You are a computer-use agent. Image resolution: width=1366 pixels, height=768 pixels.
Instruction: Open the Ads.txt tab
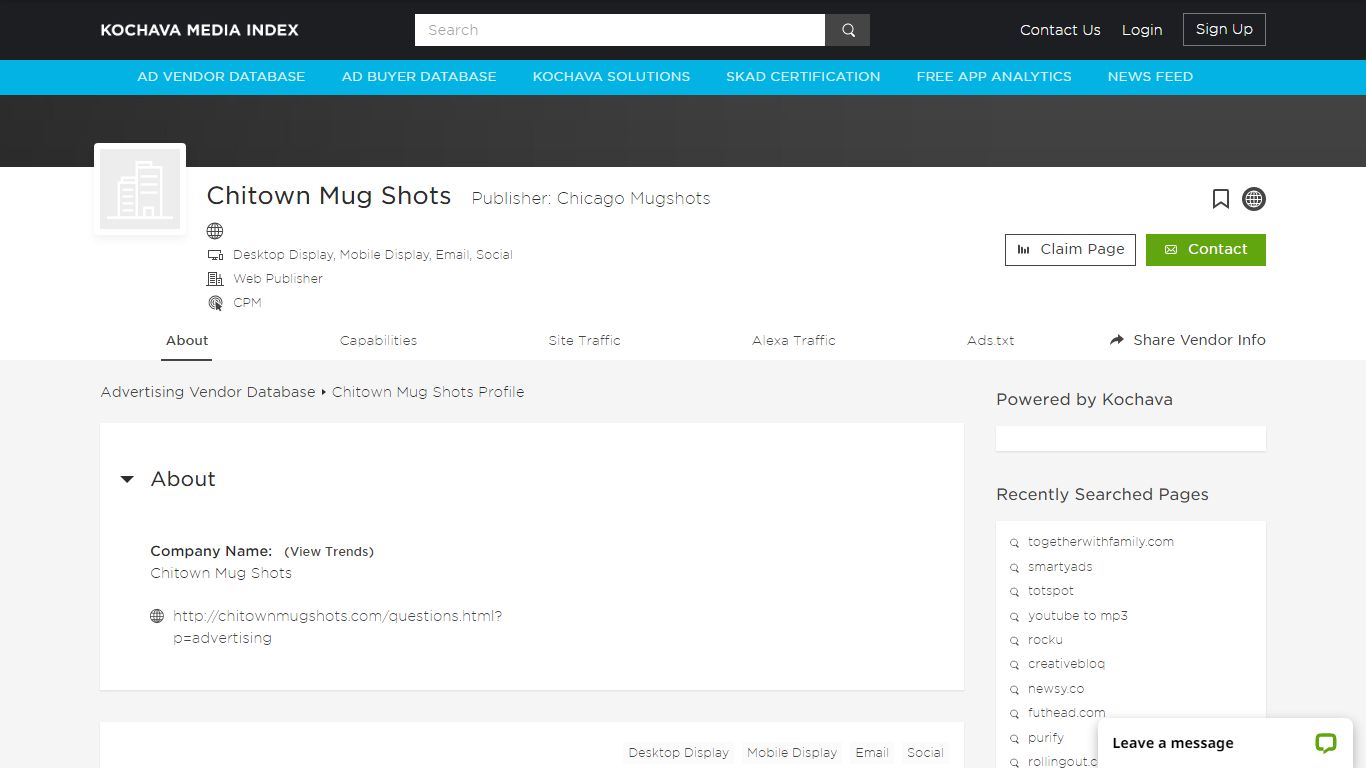pos(990,341)
